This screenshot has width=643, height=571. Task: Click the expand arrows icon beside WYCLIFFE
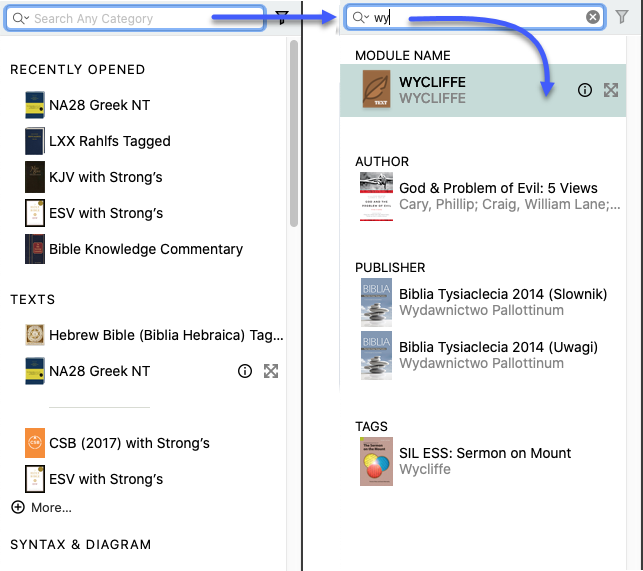[611, 90]
